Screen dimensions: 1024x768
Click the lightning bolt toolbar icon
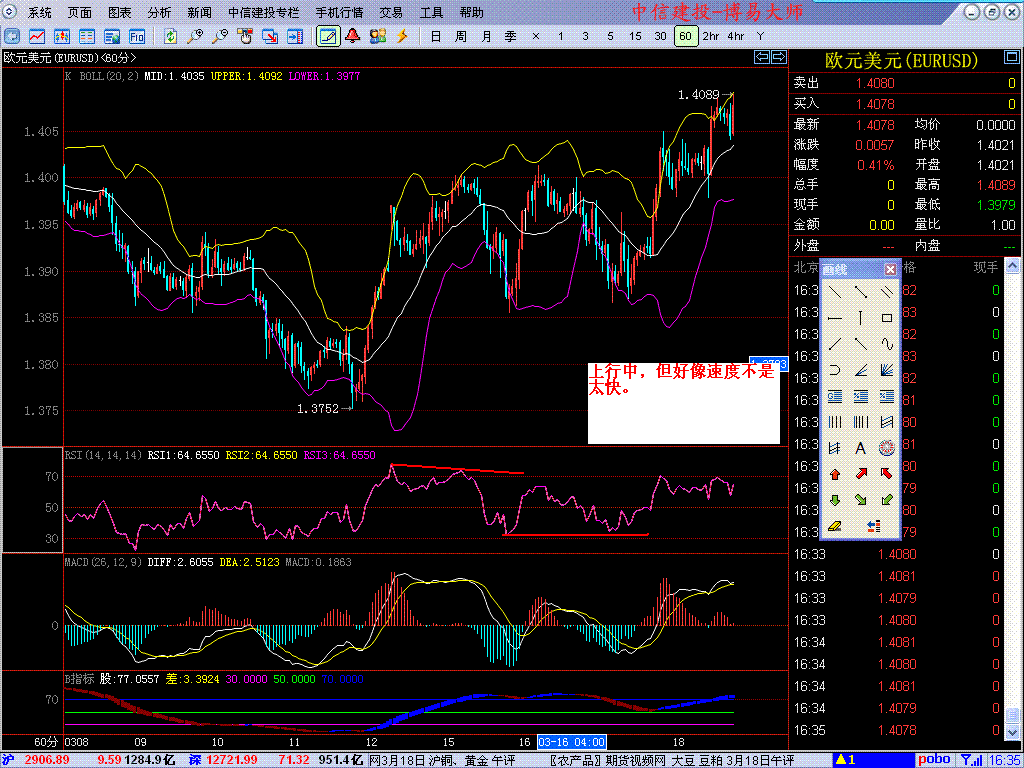[403, 36]
